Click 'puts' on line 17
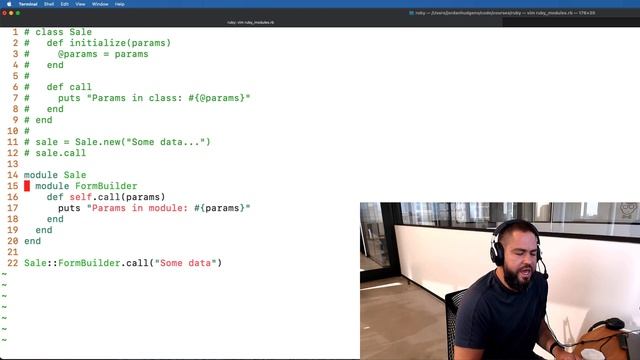The image size is (640, 360). [x=69, y=208]
